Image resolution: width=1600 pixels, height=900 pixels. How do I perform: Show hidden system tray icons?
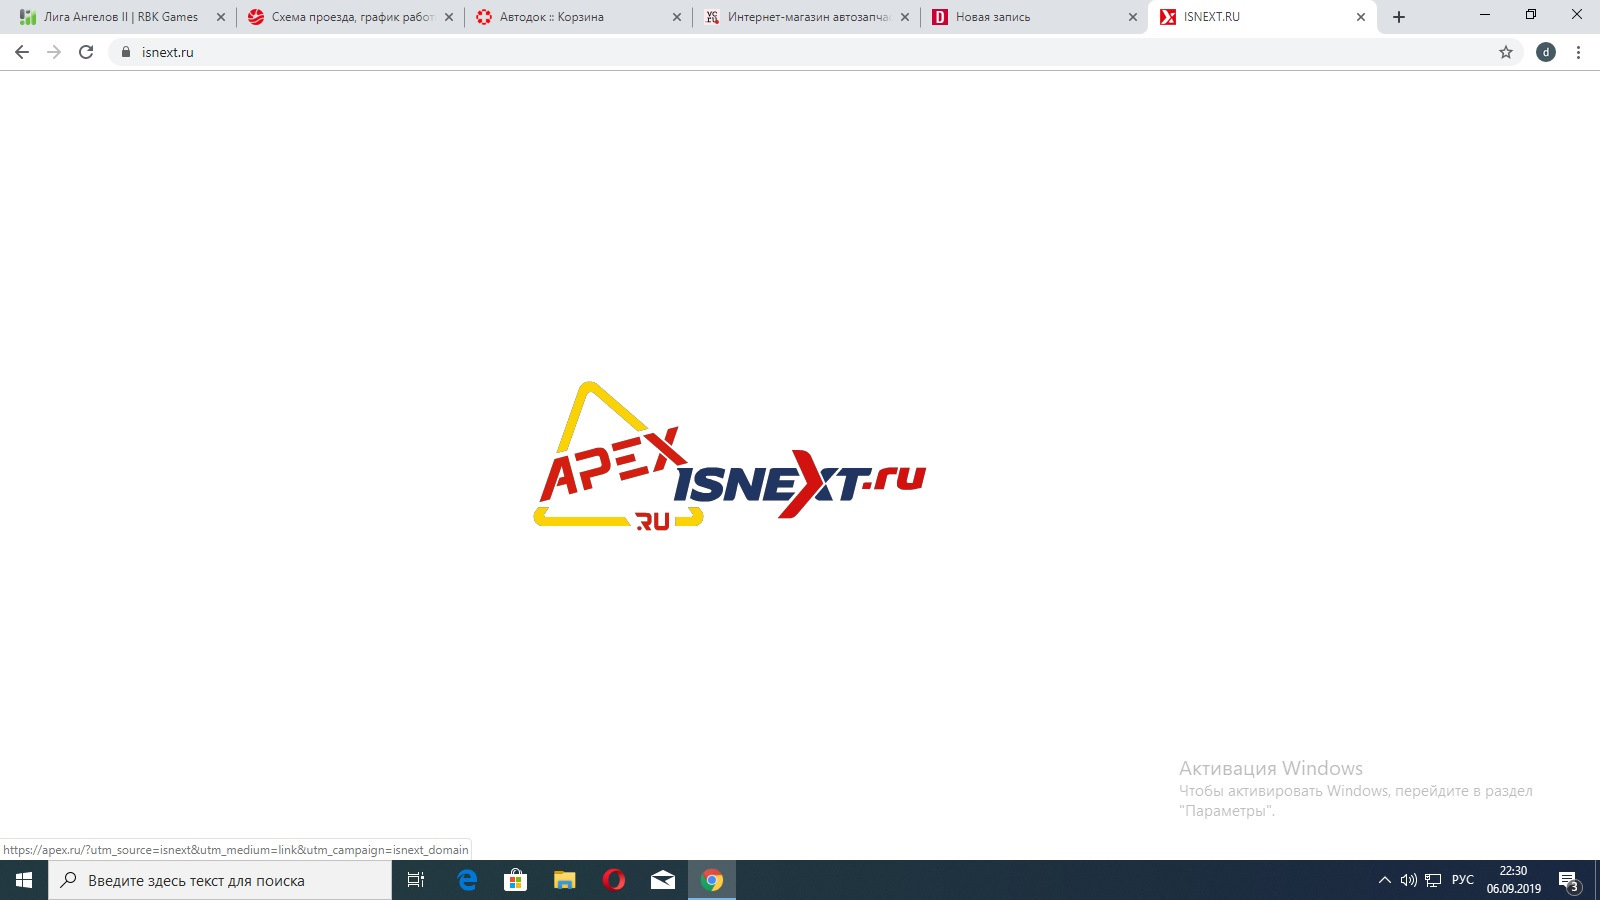coord(1385,880)
